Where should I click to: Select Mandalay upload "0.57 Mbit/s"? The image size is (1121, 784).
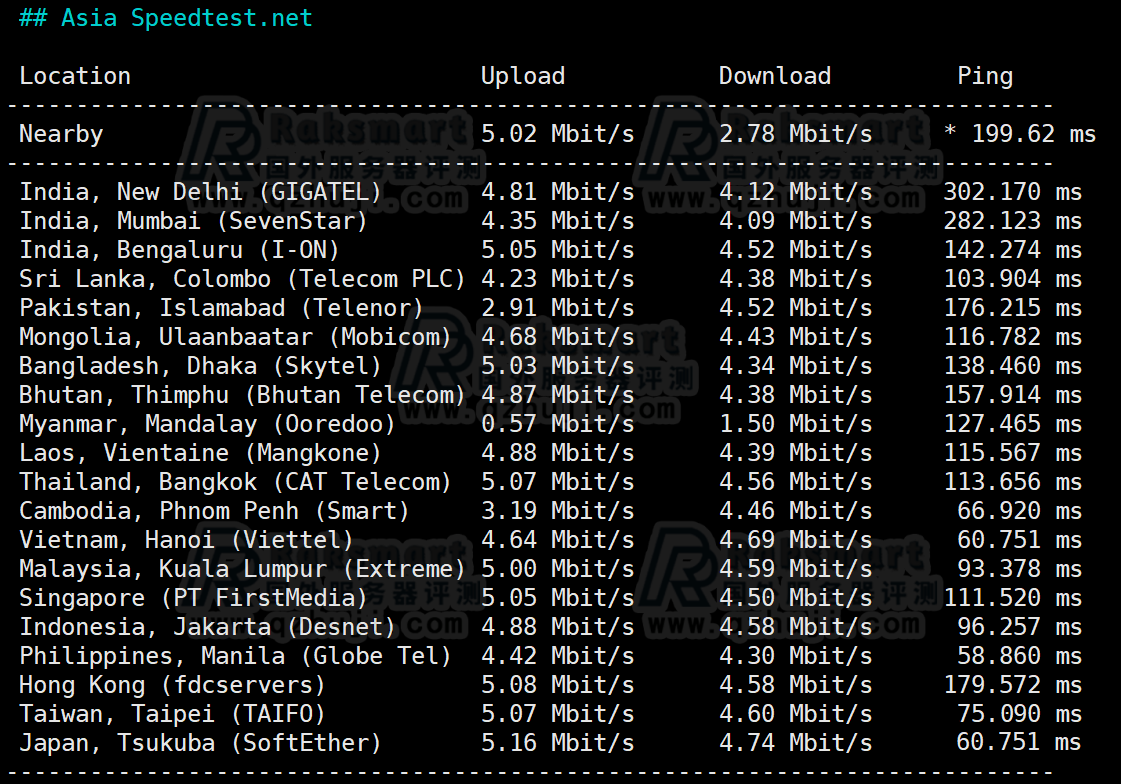point(558,424)
